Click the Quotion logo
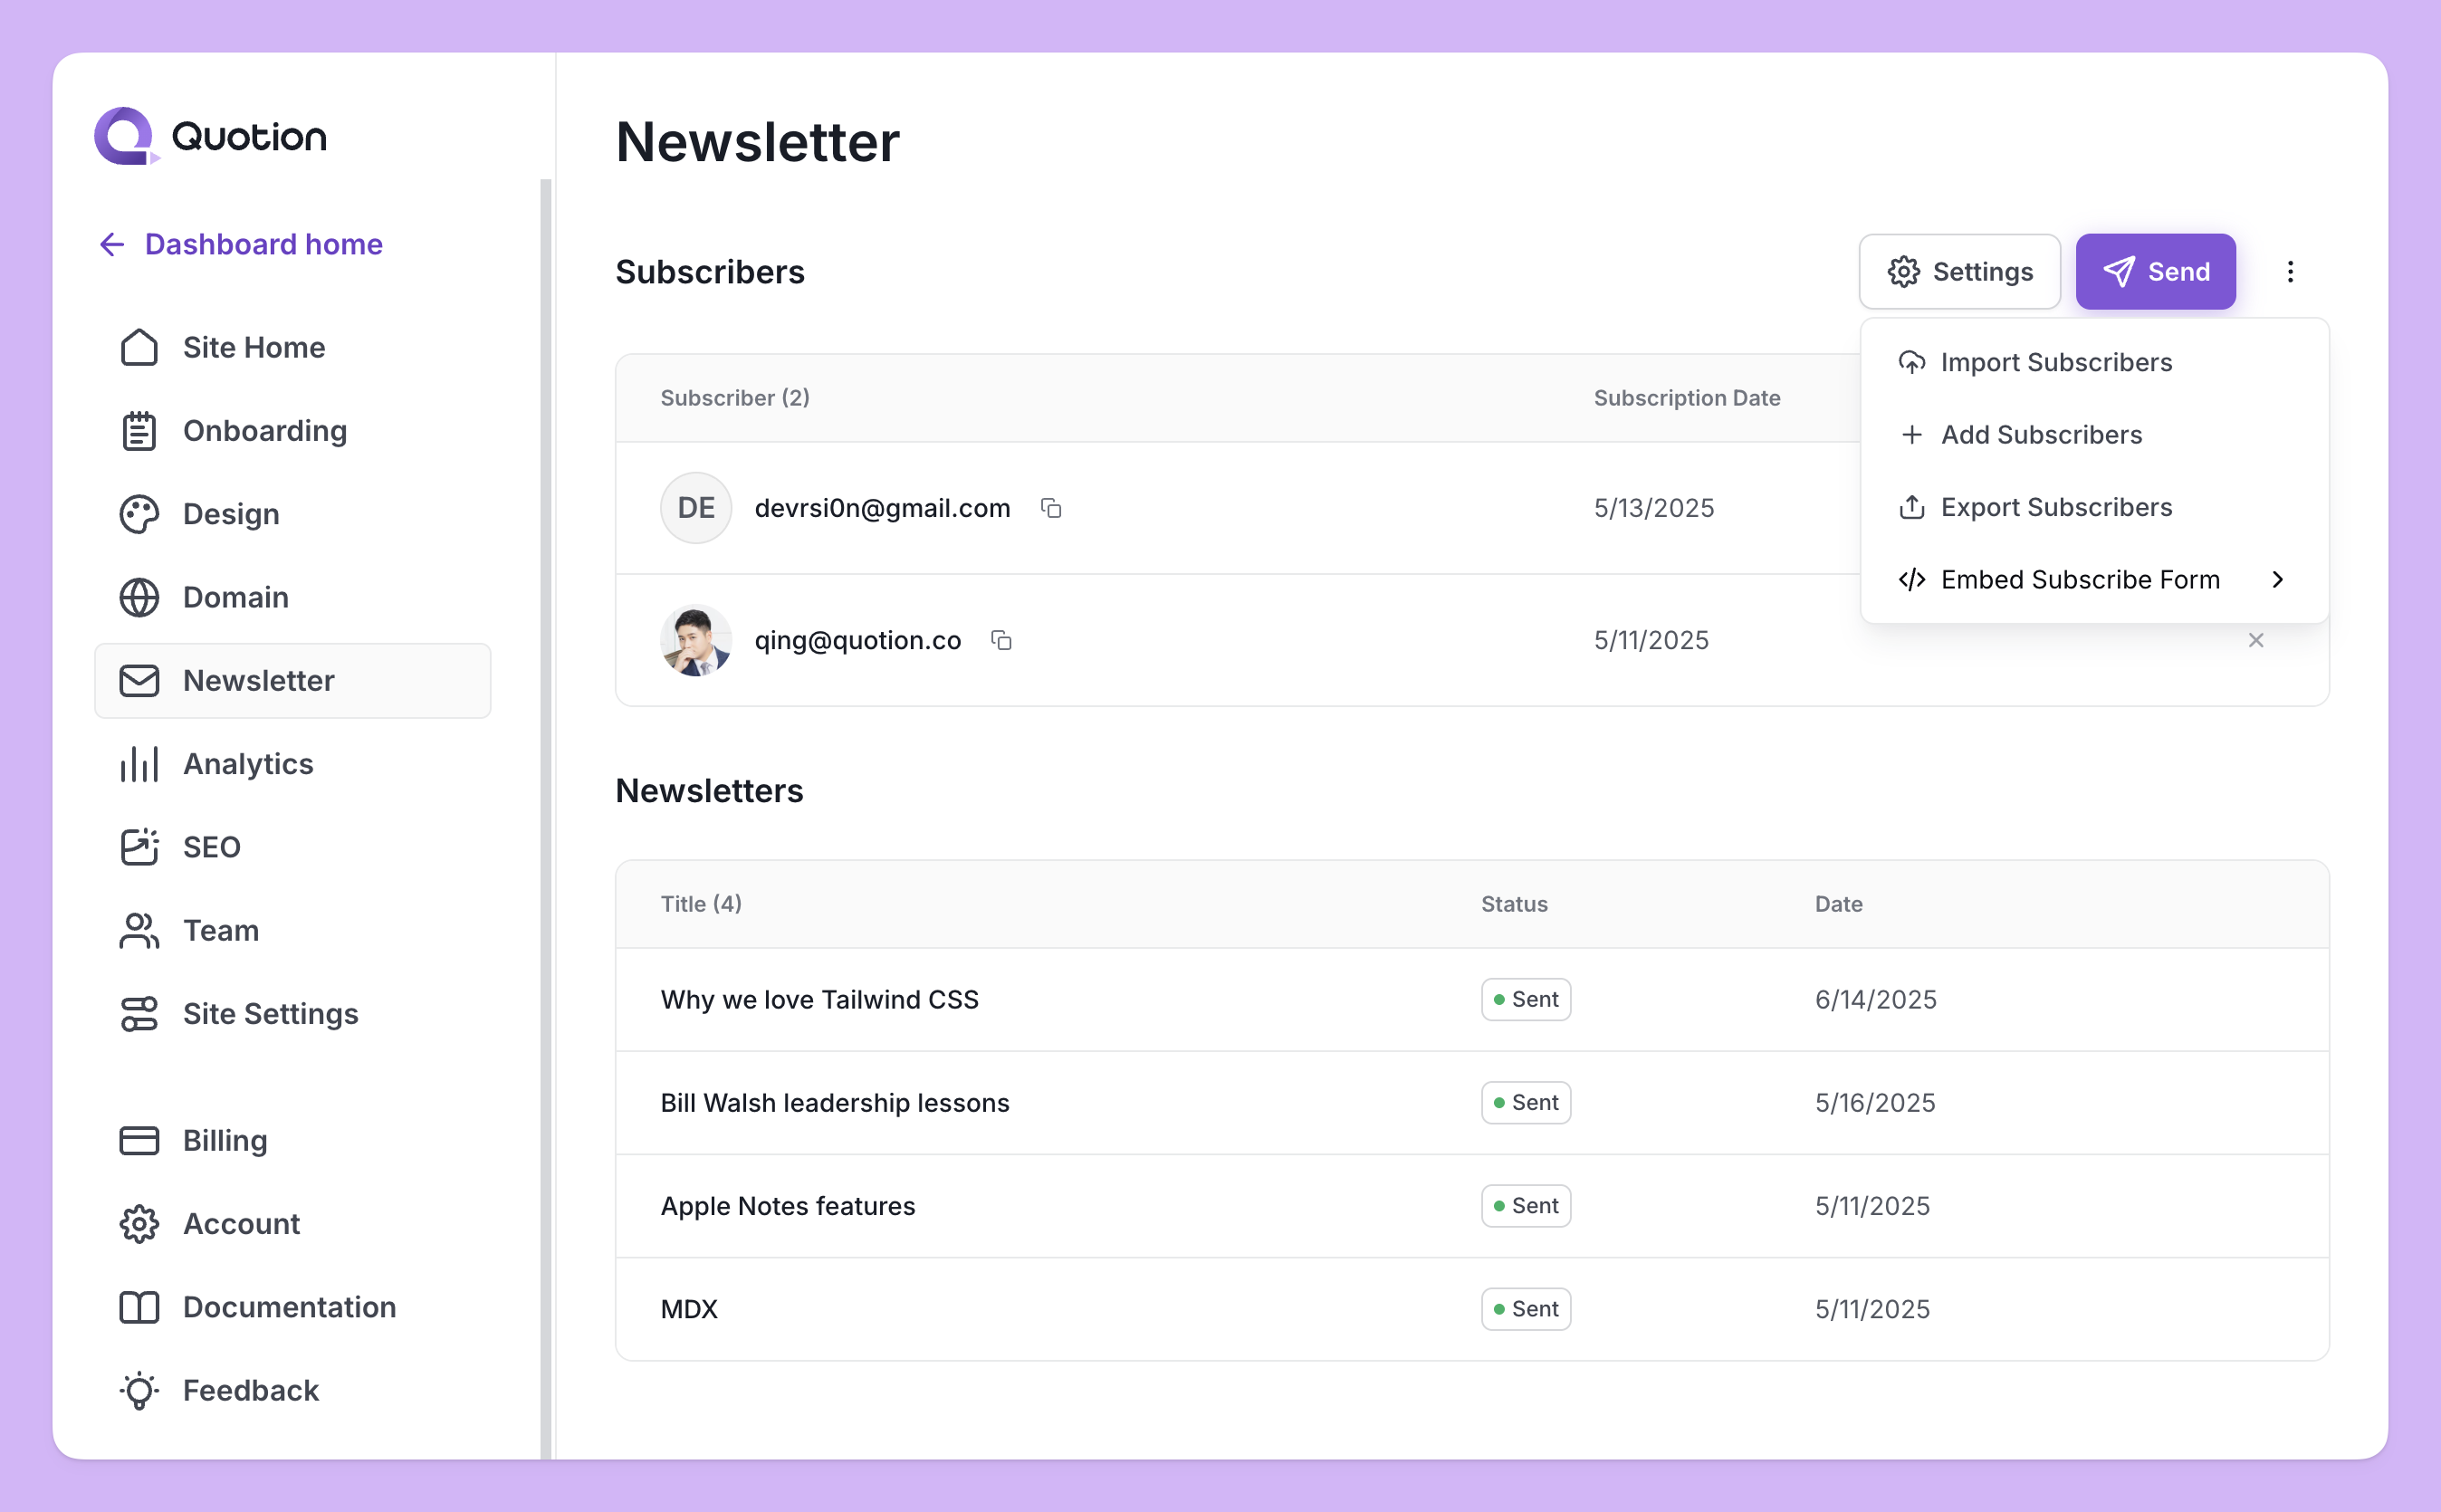Screen dimensions: 2441x1512 pos(210,136)
